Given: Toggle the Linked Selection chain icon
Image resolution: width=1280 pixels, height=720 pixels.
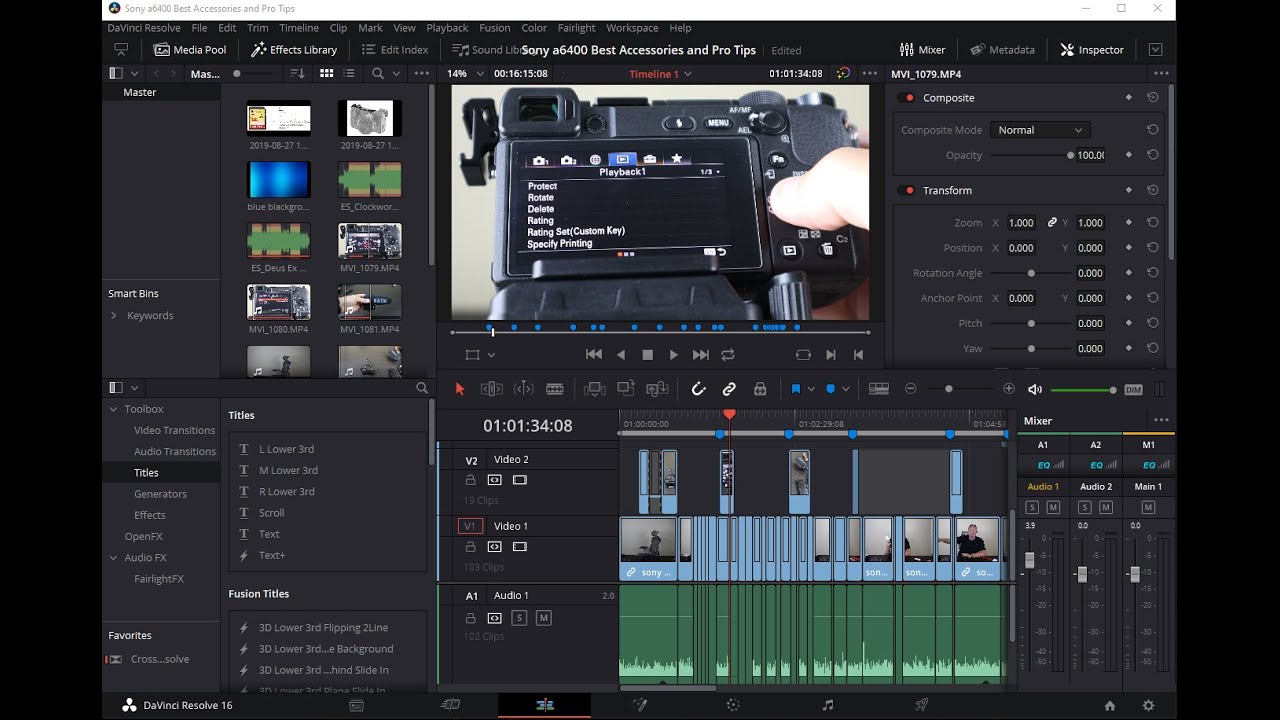Looking at the screenshot, I should (x=729, y=389).
